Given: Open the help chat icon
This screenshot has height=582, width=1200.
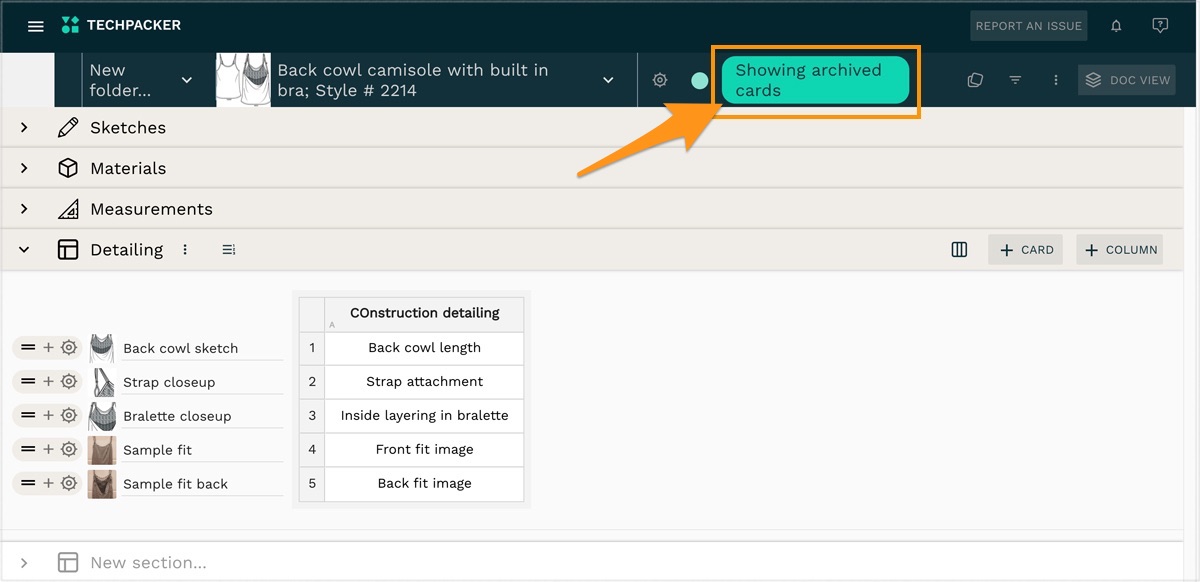Looking at the screenshot, I should [1160, 26].
